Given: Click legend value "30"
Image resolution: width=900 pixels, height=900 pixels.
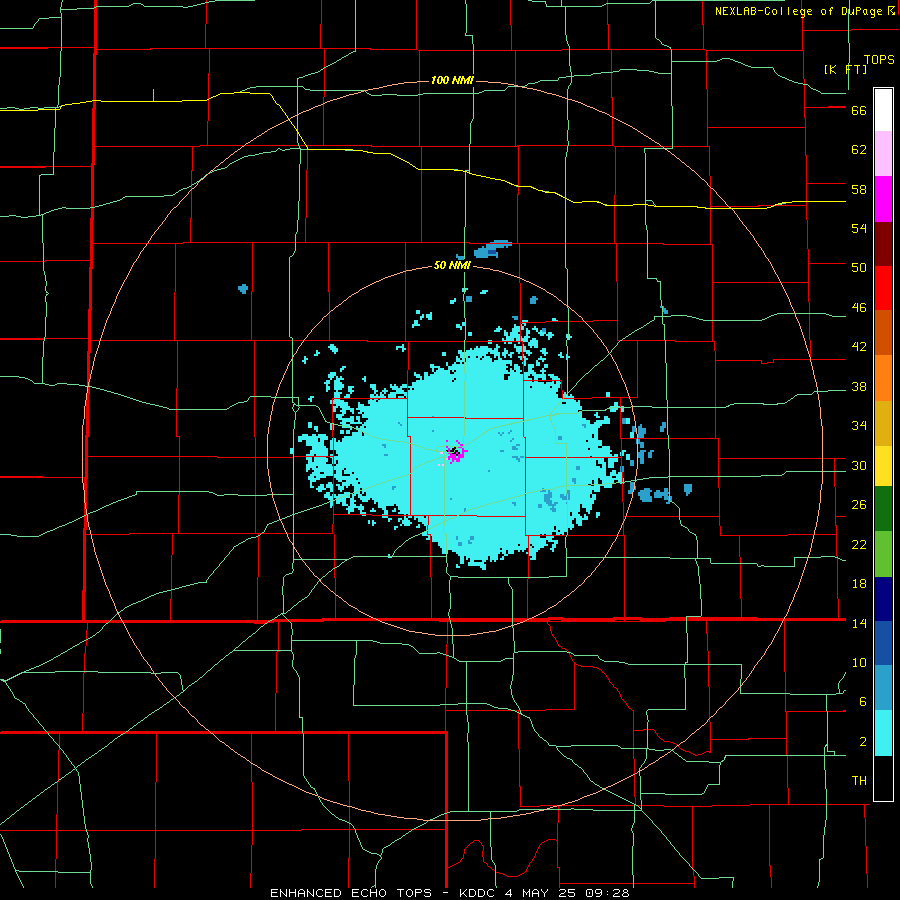Looking at the screenshot, I should point(859,465).
